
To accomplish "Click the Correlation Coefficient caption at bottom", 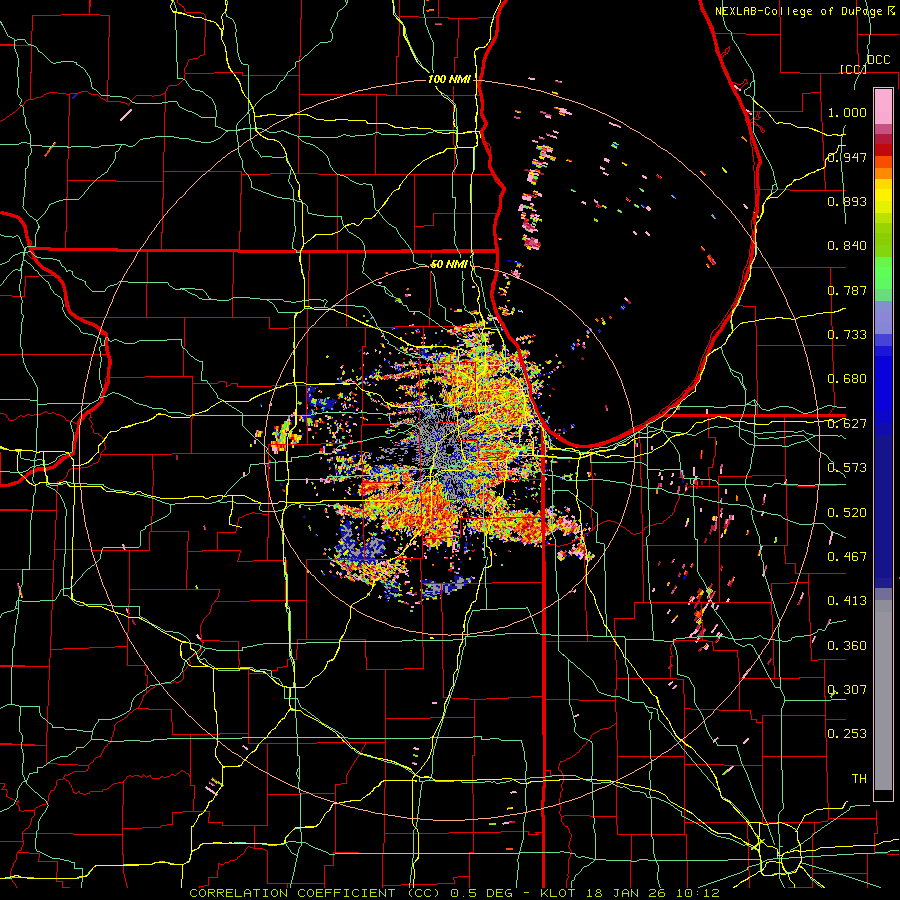I will (x=454, y=893).
